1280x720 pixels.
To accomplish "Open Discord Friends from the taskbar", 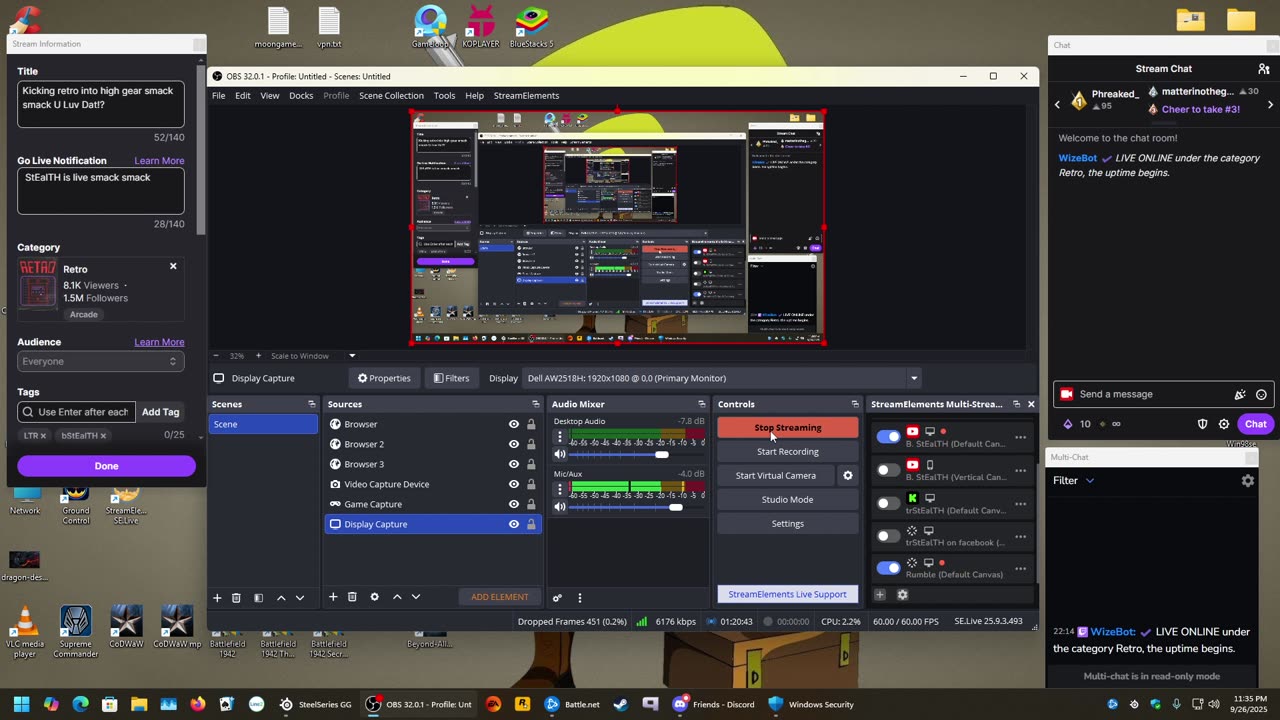I will pos(714,704).
